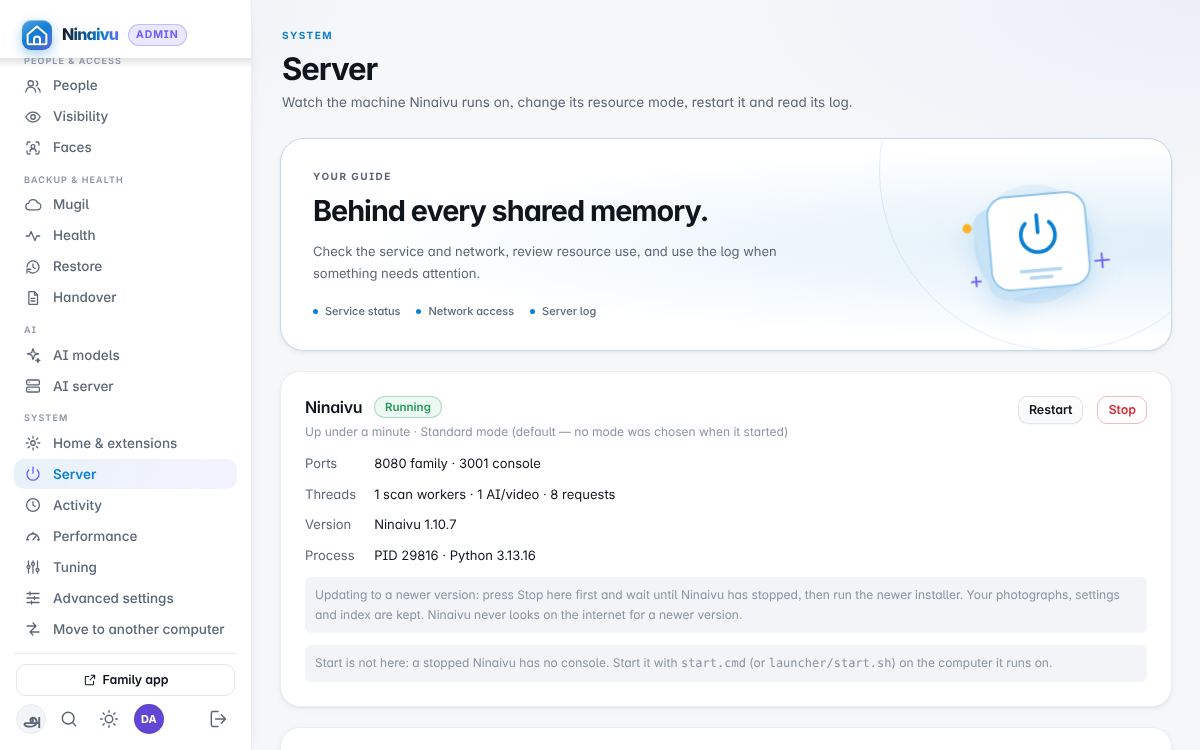Click the People icon in the sidebar
This screenshot has width=1200, height=750.
tap(33, 86)
